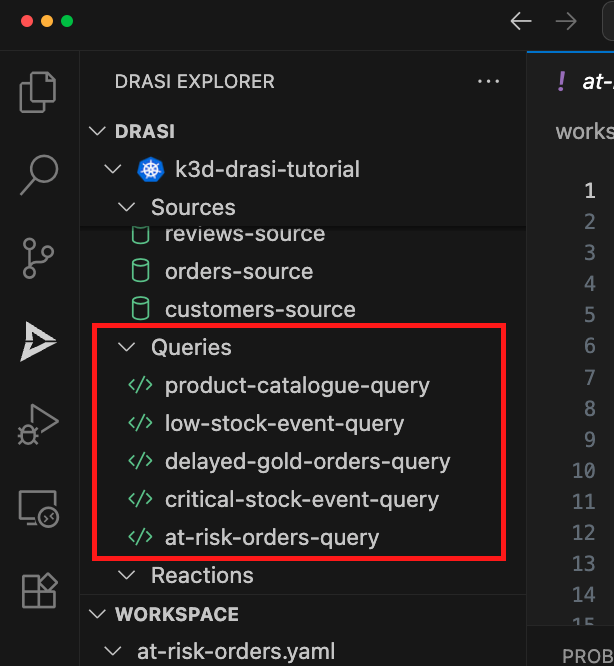Viewport: 614px width, 666px height.
Task: Go back using the left arrow
Action: [x=520, y=21]
